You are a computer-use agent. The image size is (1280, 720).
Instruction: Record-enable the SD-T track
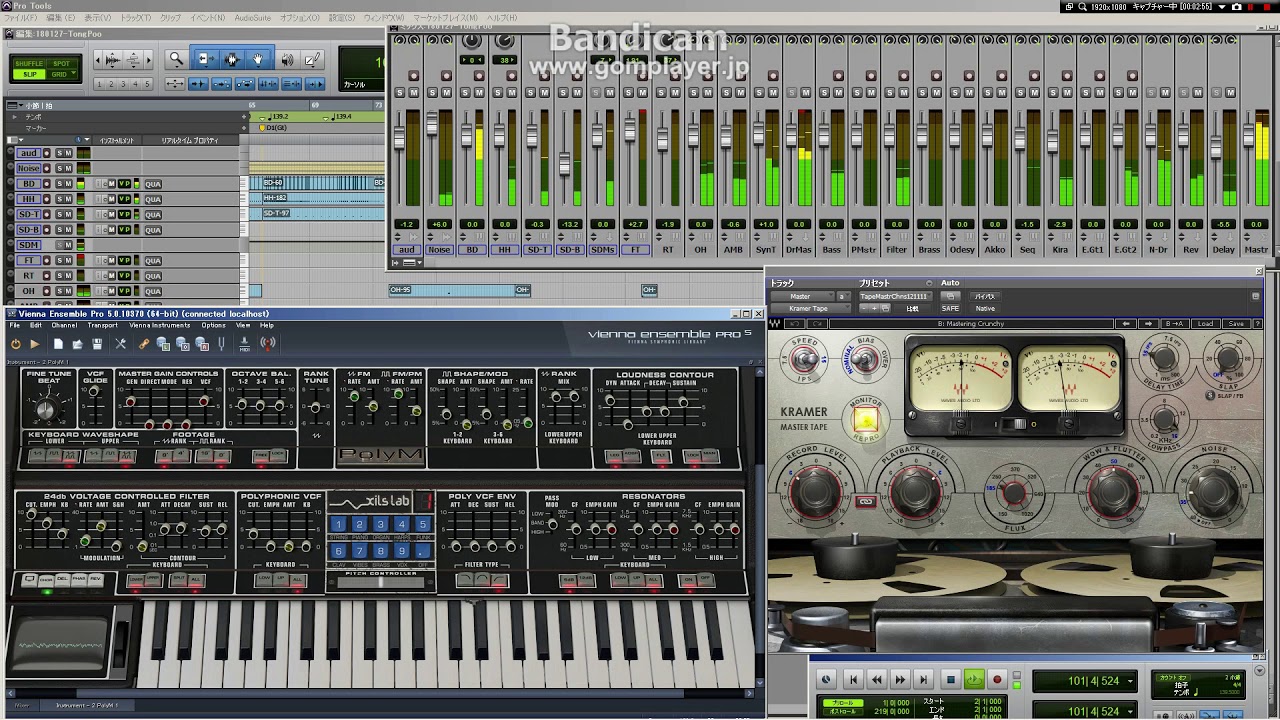pyautogui.click(x=46, y=214)
